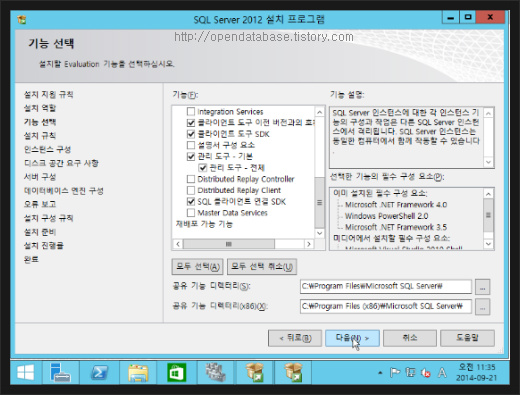Screen dimensions: 520x395
Task: Uncheck the Management Tools - Complete checkbox
Action: [x=203, y=168]
